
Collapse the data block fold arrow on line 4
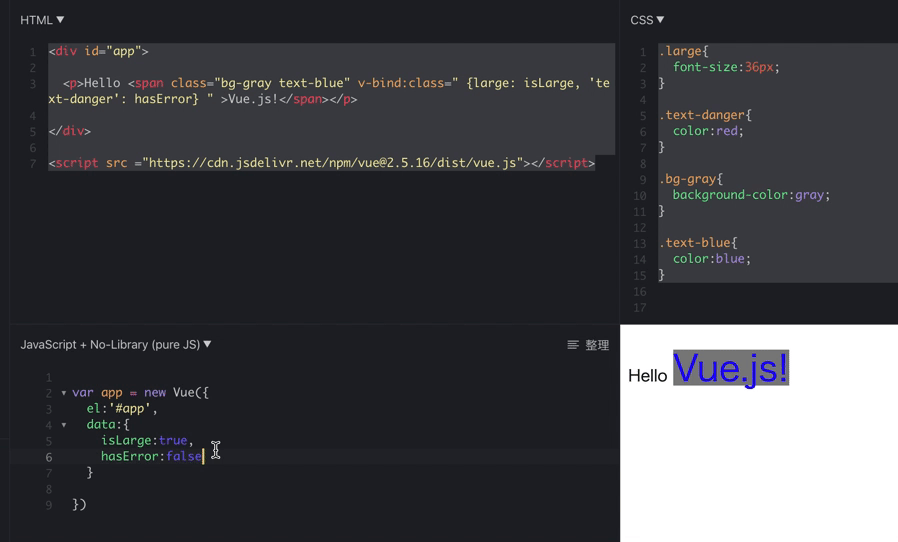pos(64,425)
